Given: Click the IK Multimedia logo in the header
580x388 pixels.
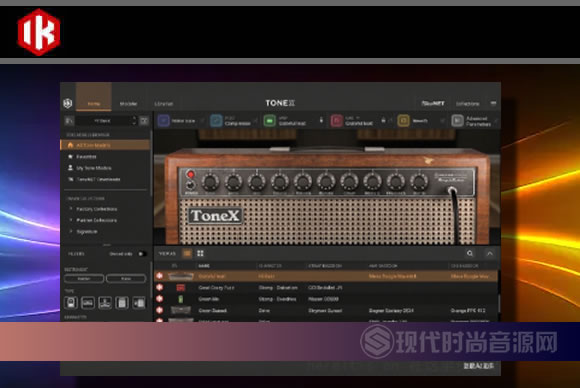Looking at the screenshot, I should click(39, 32).
